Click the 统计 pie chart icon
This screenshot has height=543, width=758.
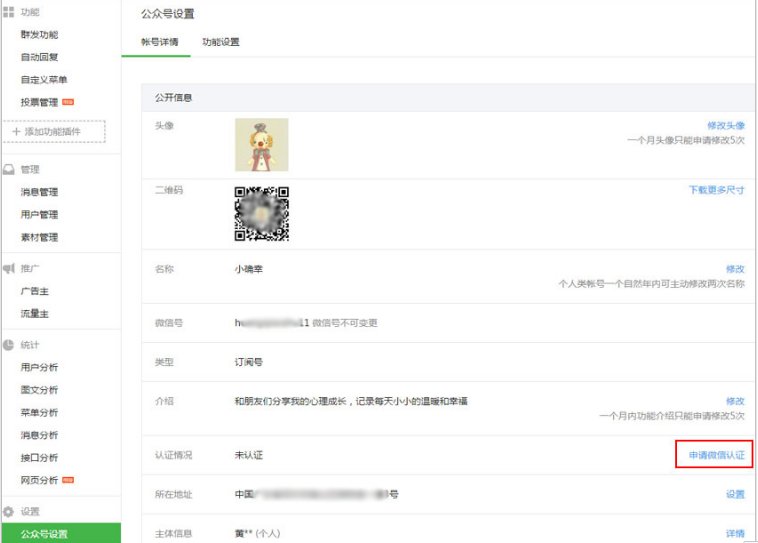(9, 345)
